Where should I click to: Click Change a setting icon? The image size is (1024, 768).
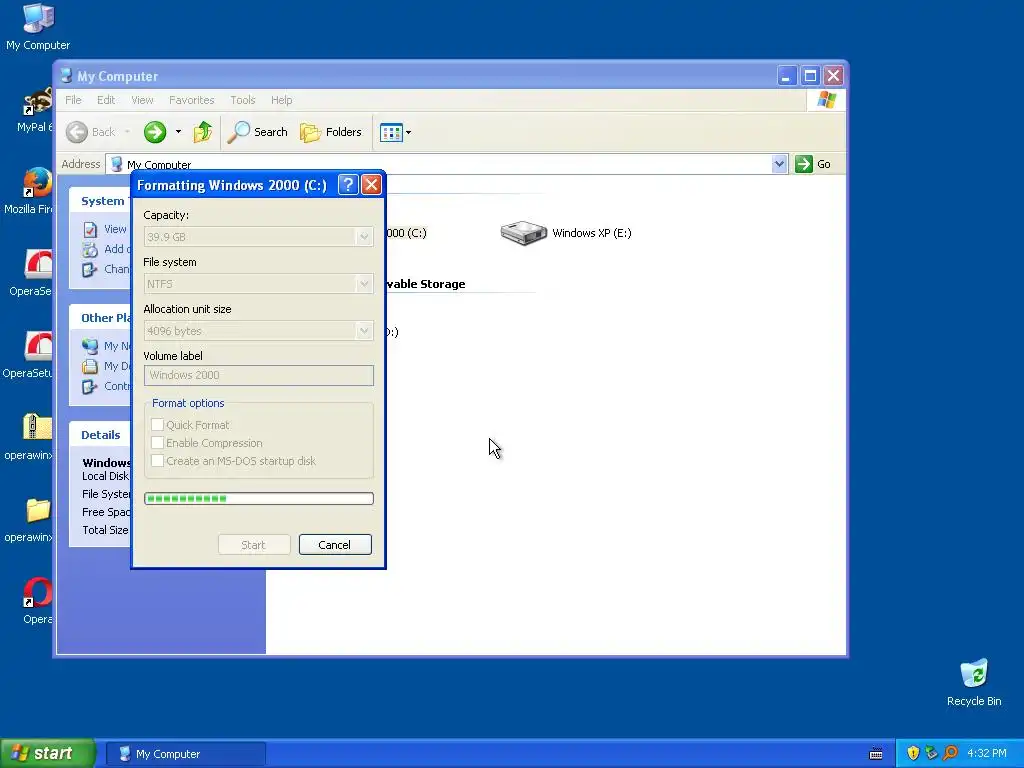point(90,269)
